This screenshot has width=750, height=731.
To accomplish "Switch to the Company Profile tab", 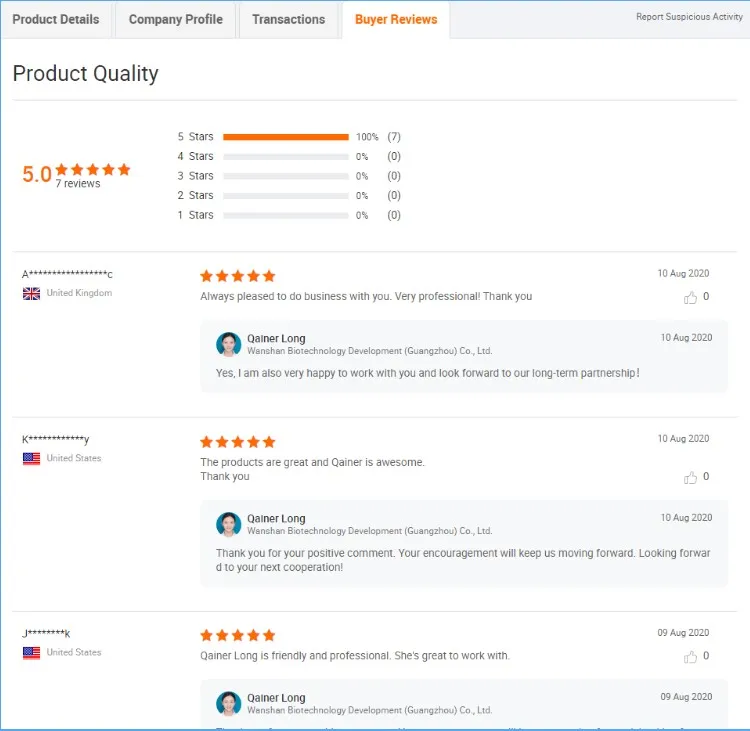I will tap(176, 19).
